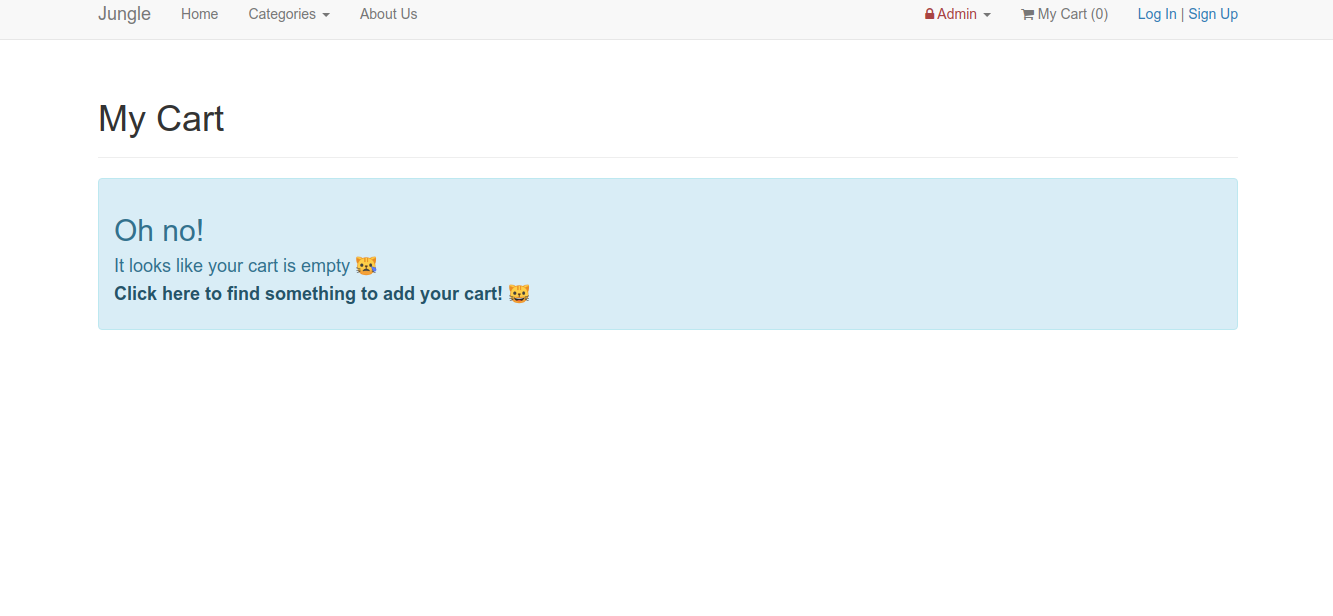Click the link to find something to add

(322, 294)
